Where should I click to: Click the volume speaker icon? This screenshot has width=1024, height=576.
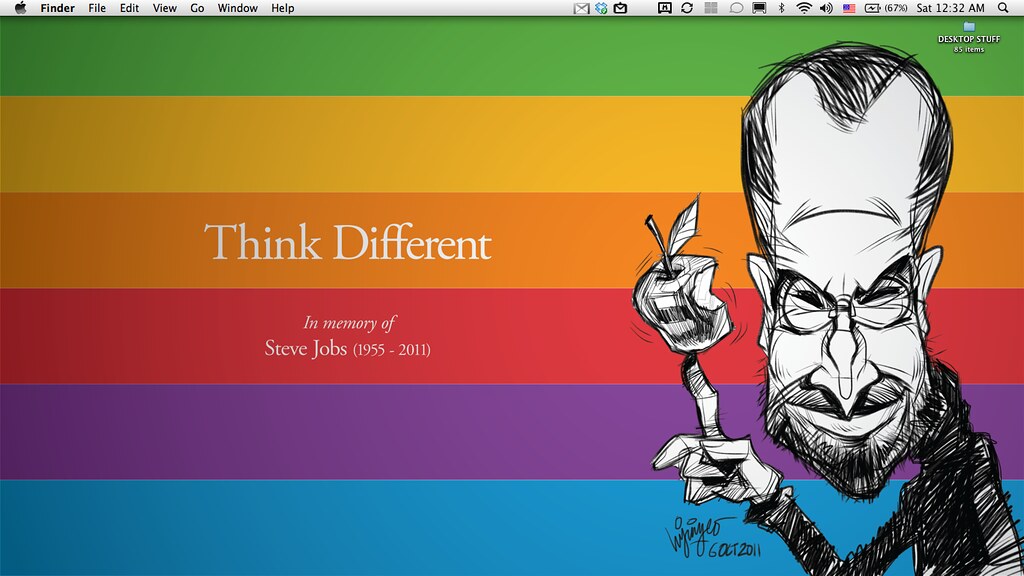tap(826, 8)
